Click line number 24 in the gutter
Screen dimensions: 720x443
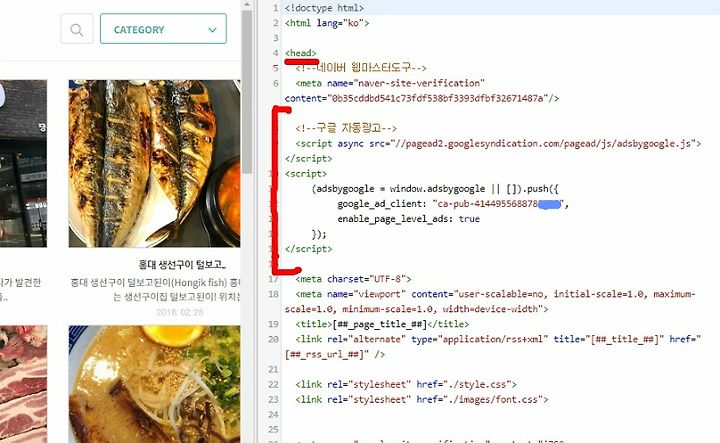point(274,415)
